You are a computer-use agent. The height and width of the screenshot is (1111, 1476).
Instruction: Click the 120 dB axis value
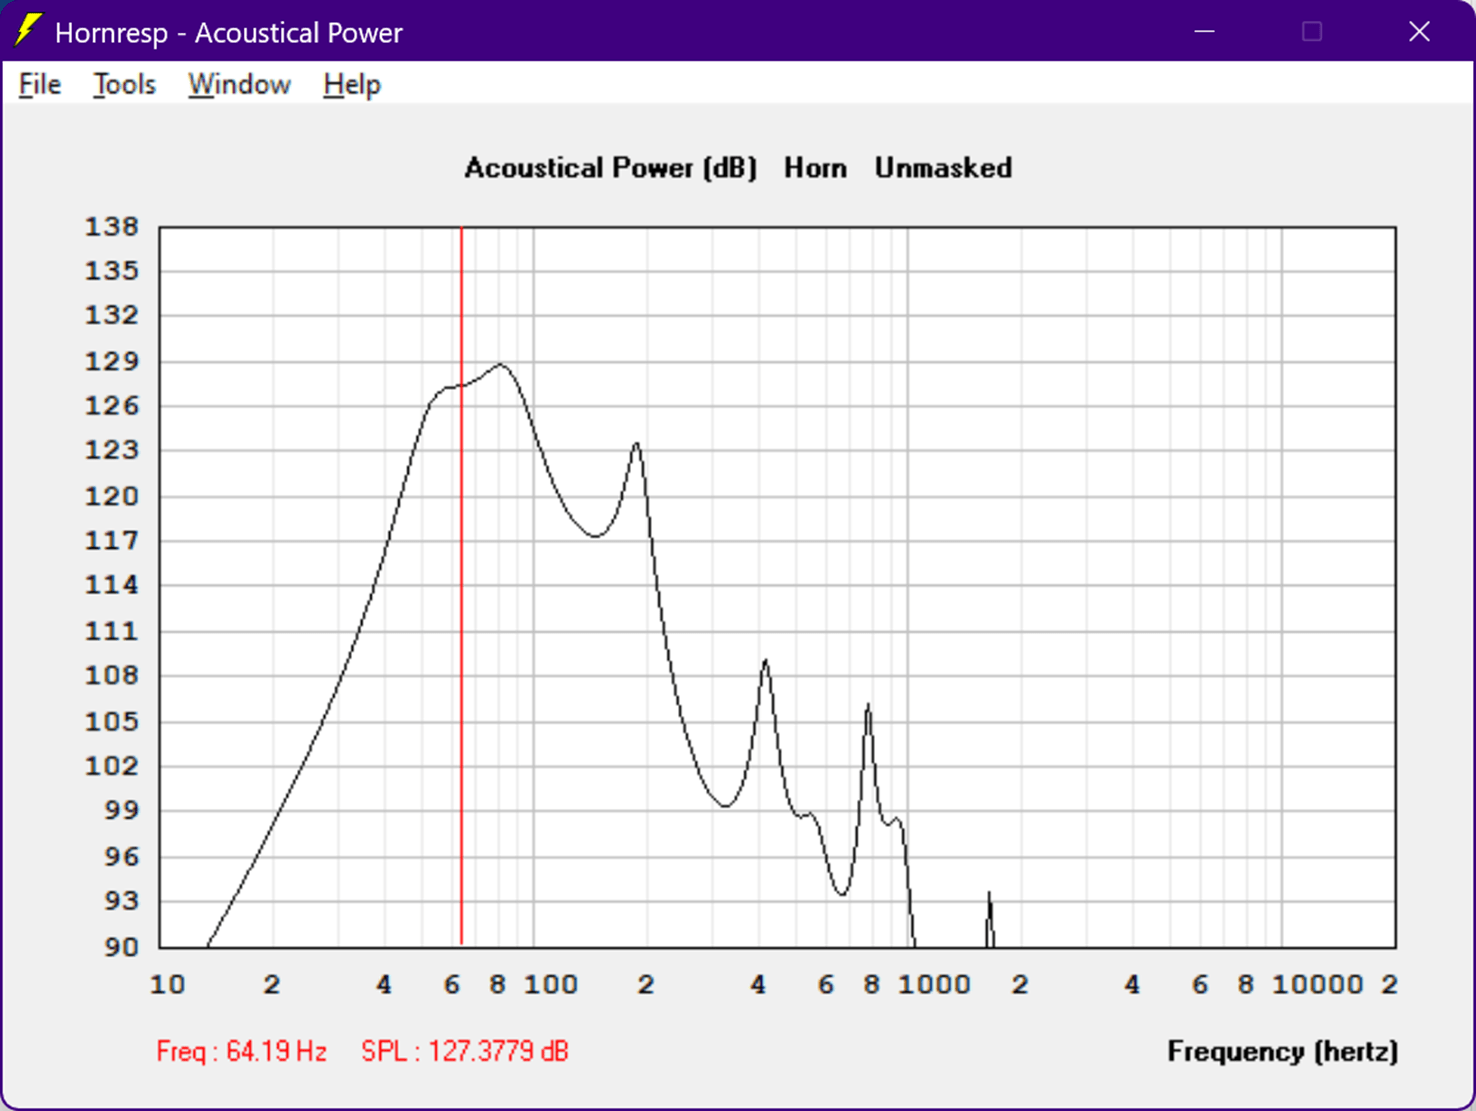(112, 496)
